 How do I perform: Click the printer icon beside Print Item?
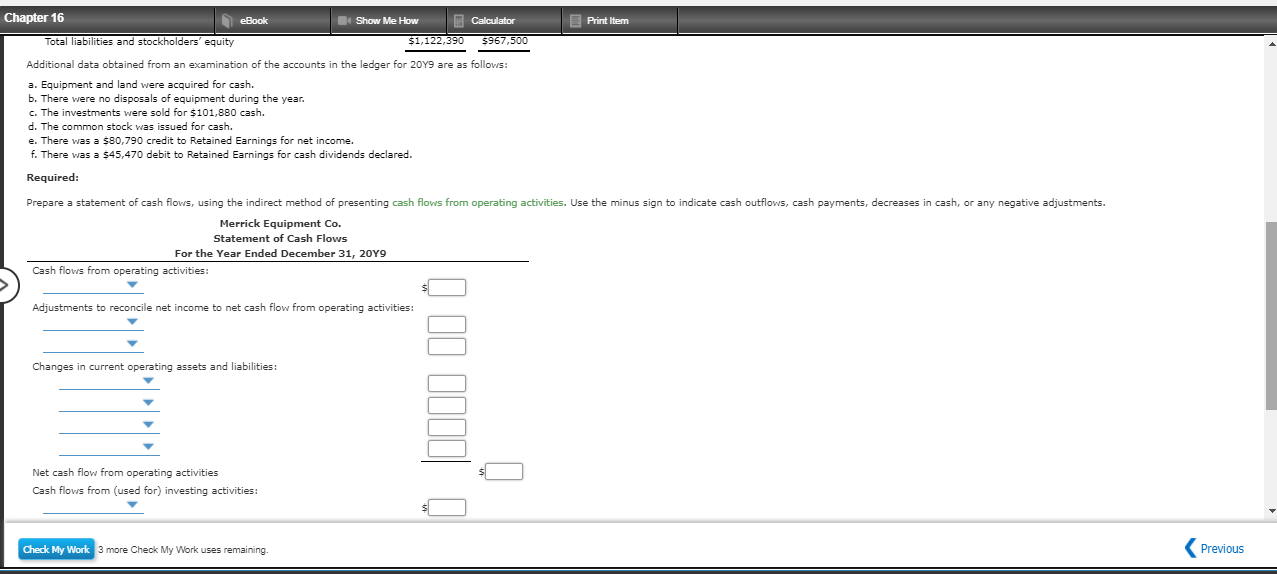[x=576, y=20]
